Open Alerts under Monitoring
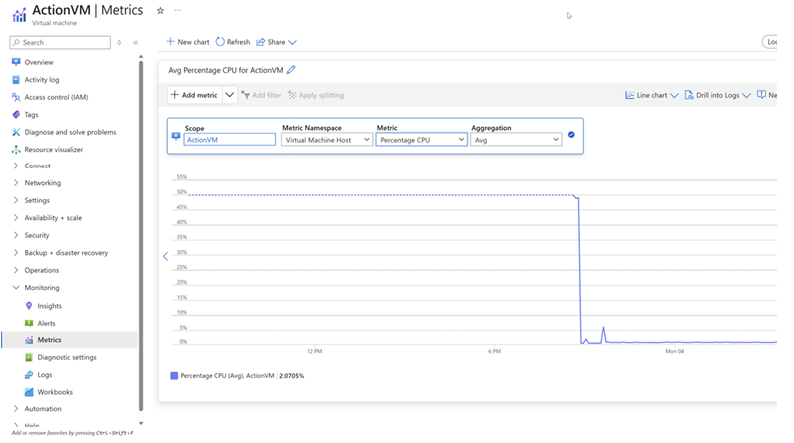794x443 pixels. (x=47, y=323)
